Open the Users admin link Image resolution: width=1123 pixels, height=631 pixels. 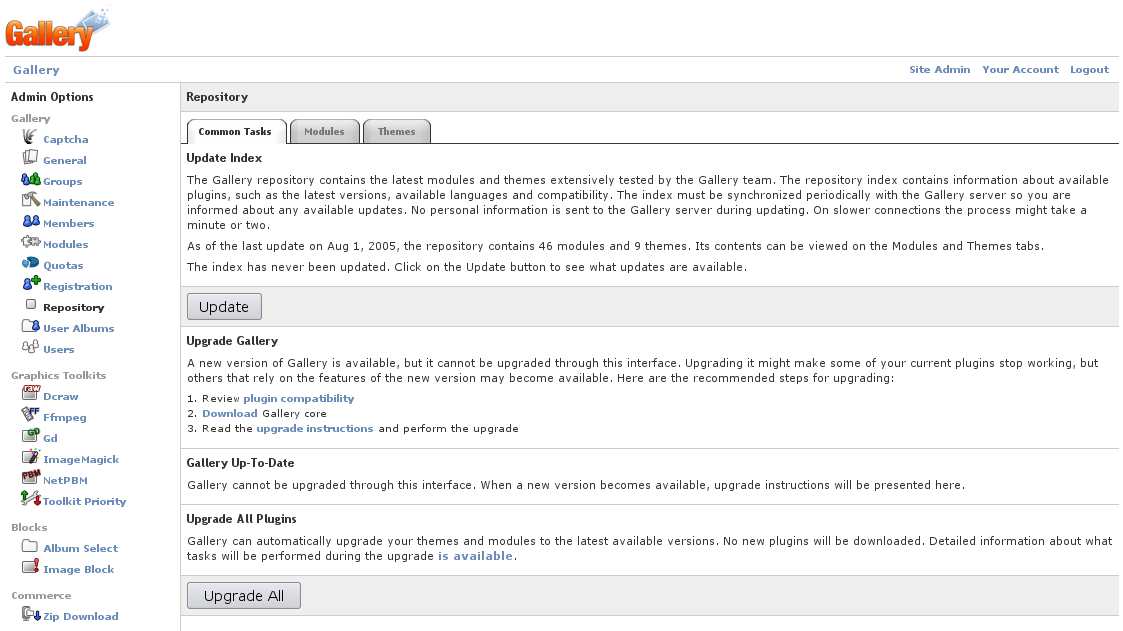click(59, 350)
